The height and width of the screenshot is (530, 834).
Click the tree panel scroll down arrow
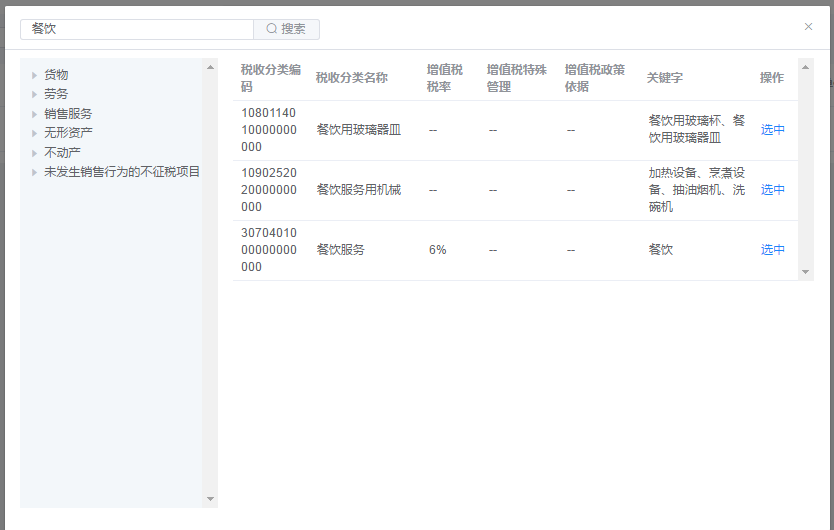(210, 499)
